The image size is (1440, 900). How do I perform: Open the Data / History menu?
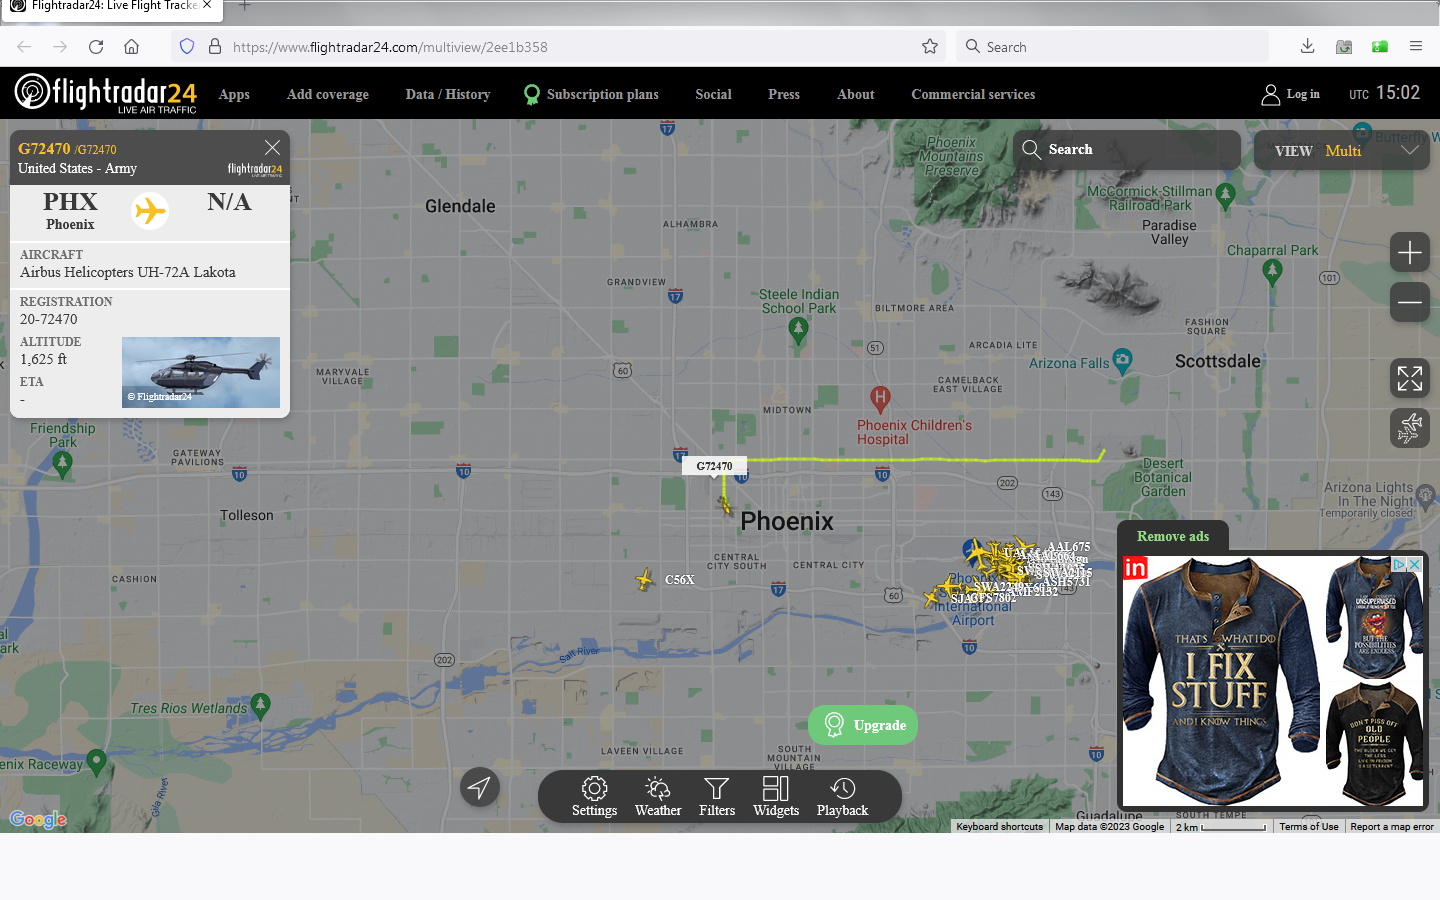coord(448,94)
